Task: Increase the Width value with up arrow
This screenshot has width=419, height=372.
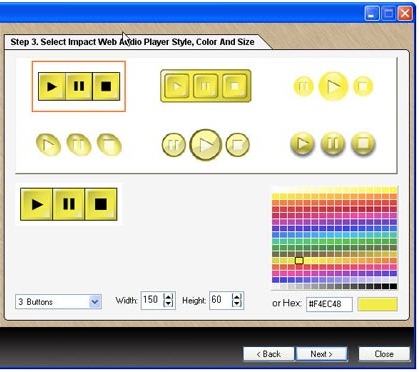Action: coord(169,297)
